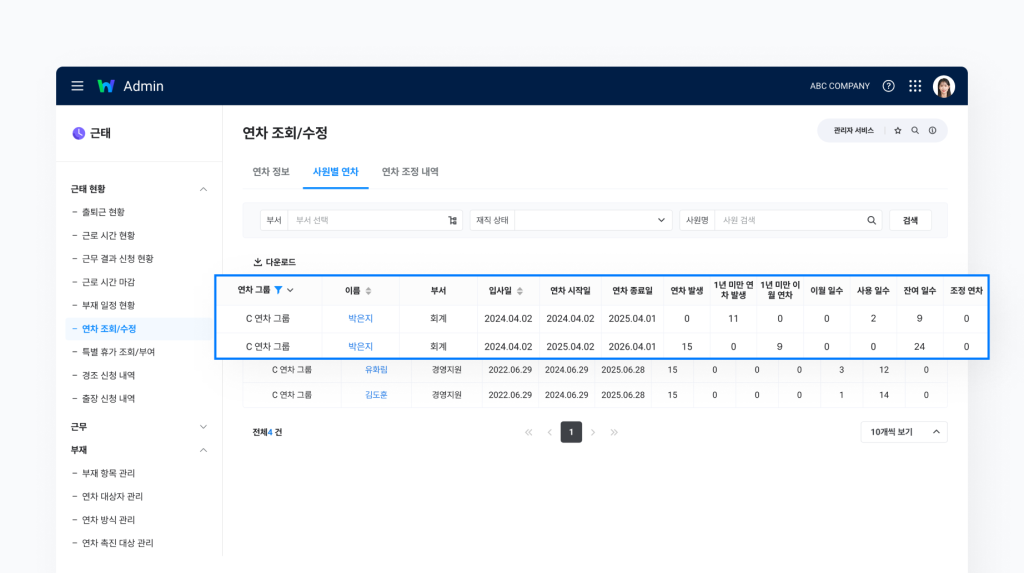Sort by 입사일 column arrows

click(520, 291)
